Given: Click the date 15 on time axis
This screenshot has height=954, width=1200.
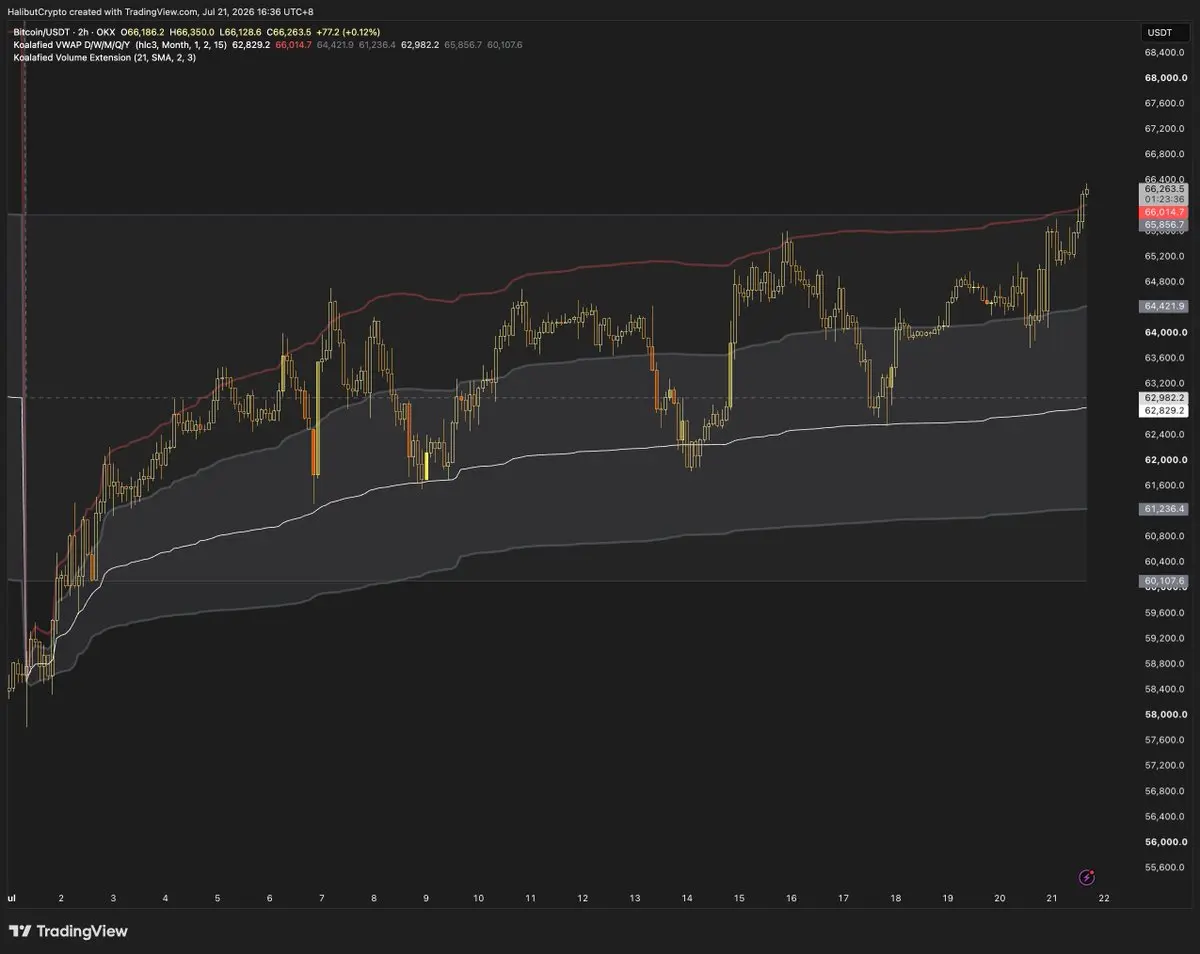Looking at the screenshot, I should coord(739,899).
